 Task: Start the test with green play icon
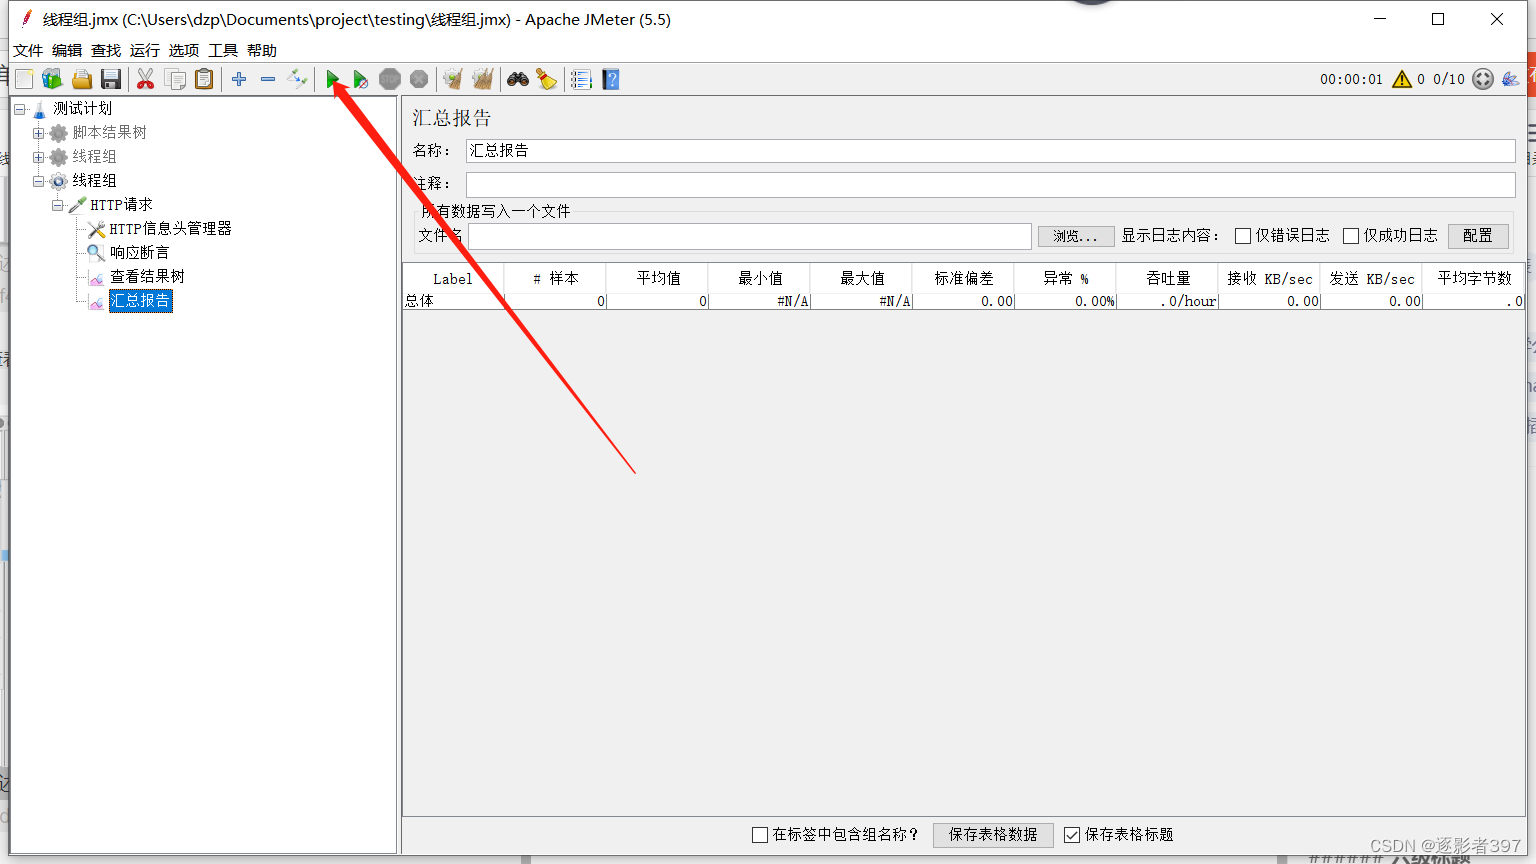point(333,79)
